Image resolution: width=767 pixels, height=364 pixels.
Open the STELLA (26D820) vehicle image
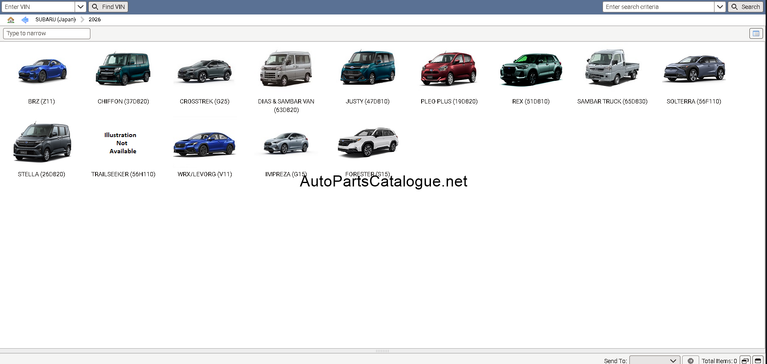tap(42, 142)
